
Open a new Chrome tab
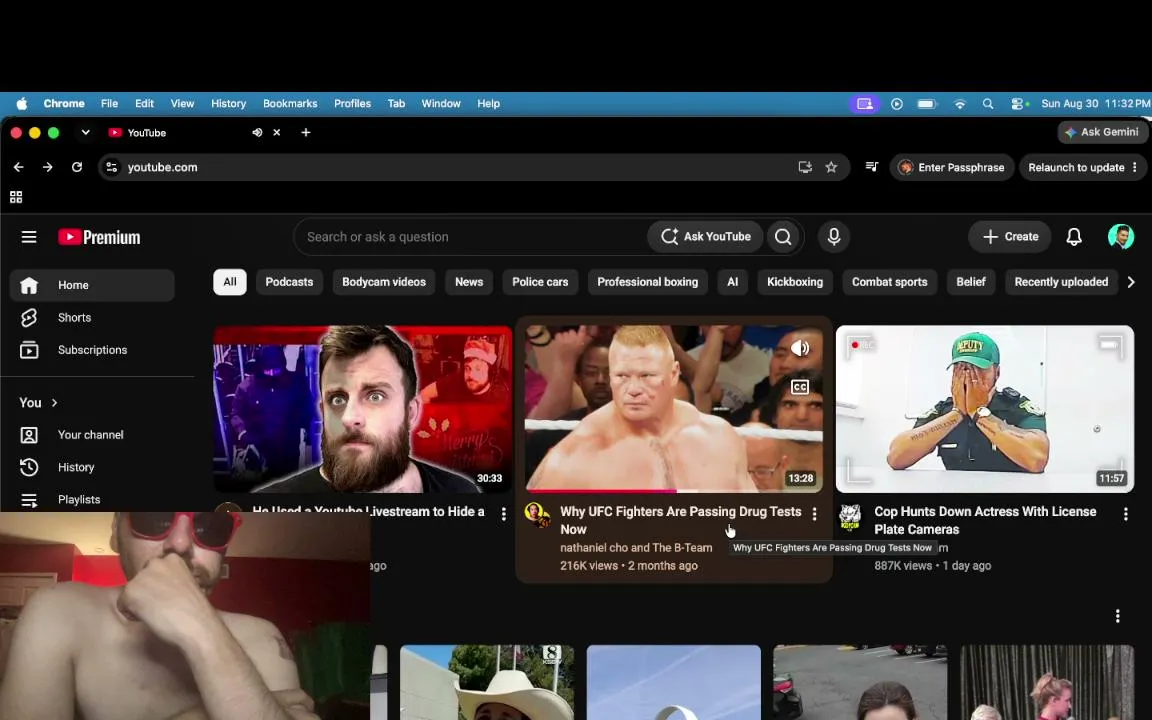(306, 132)
